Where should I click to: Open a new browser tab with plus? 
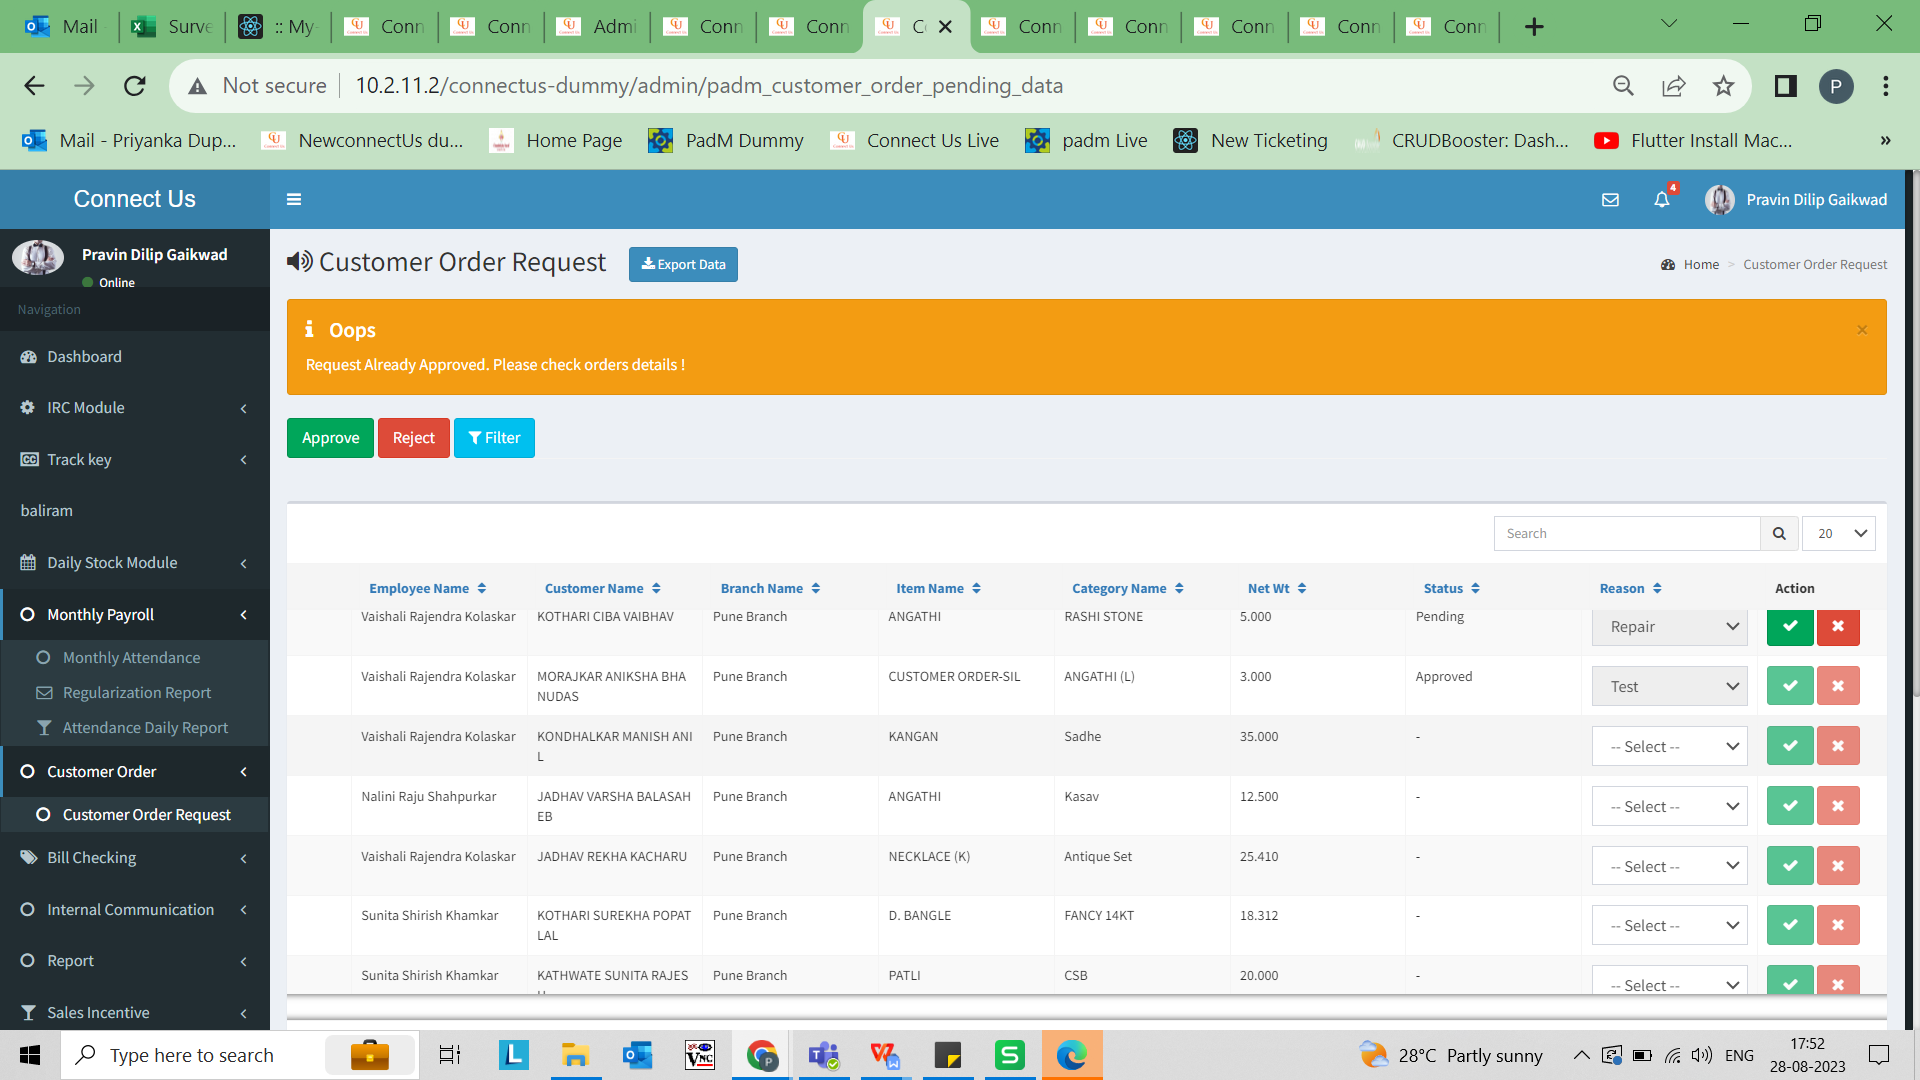tap(1534, 27)
